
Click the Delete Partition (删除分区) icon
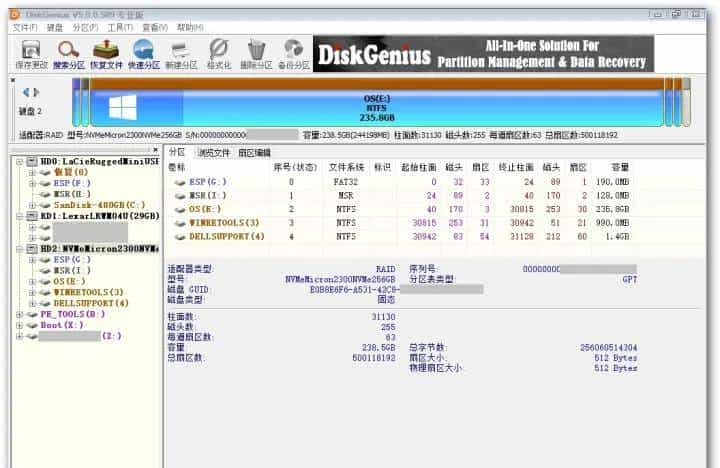pyautogui.click(x=256, y=54)
